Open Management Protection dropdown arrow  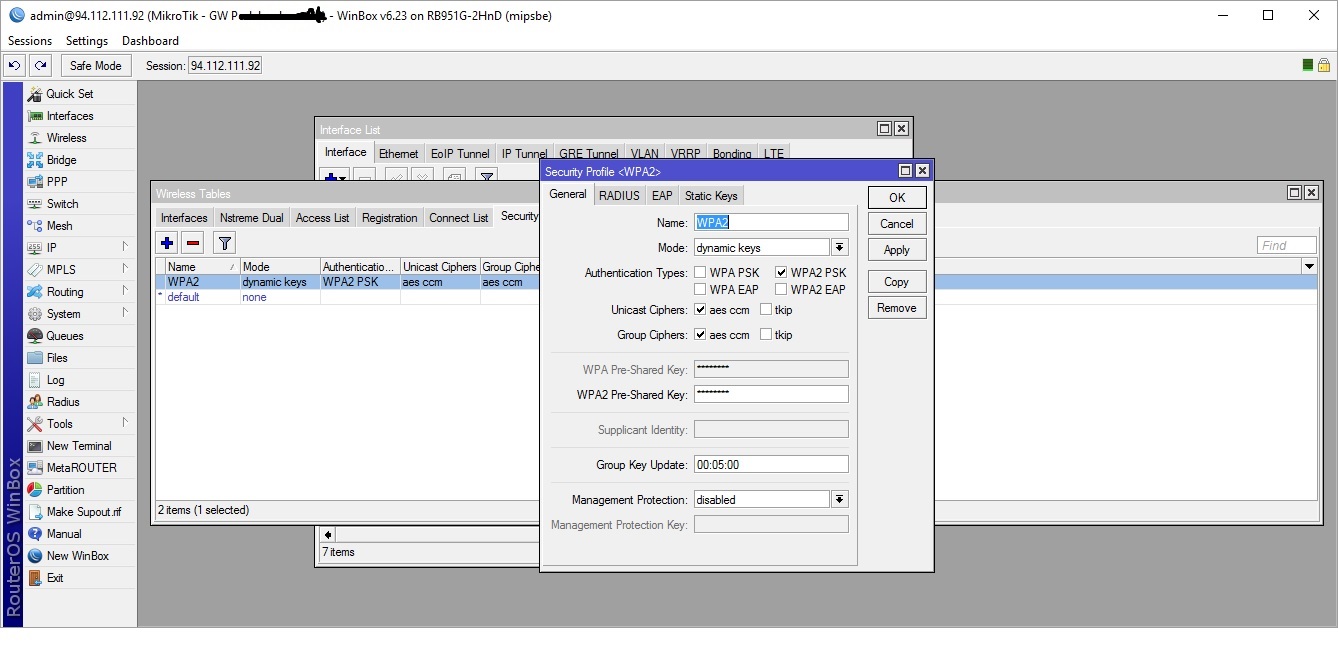point(840,499)
